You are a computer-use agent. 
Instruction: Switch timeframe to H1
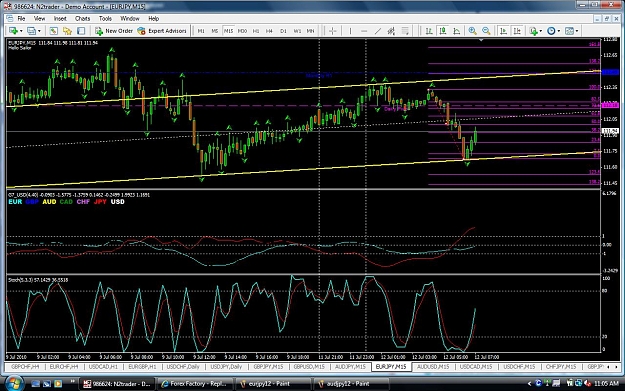point(256,31)
